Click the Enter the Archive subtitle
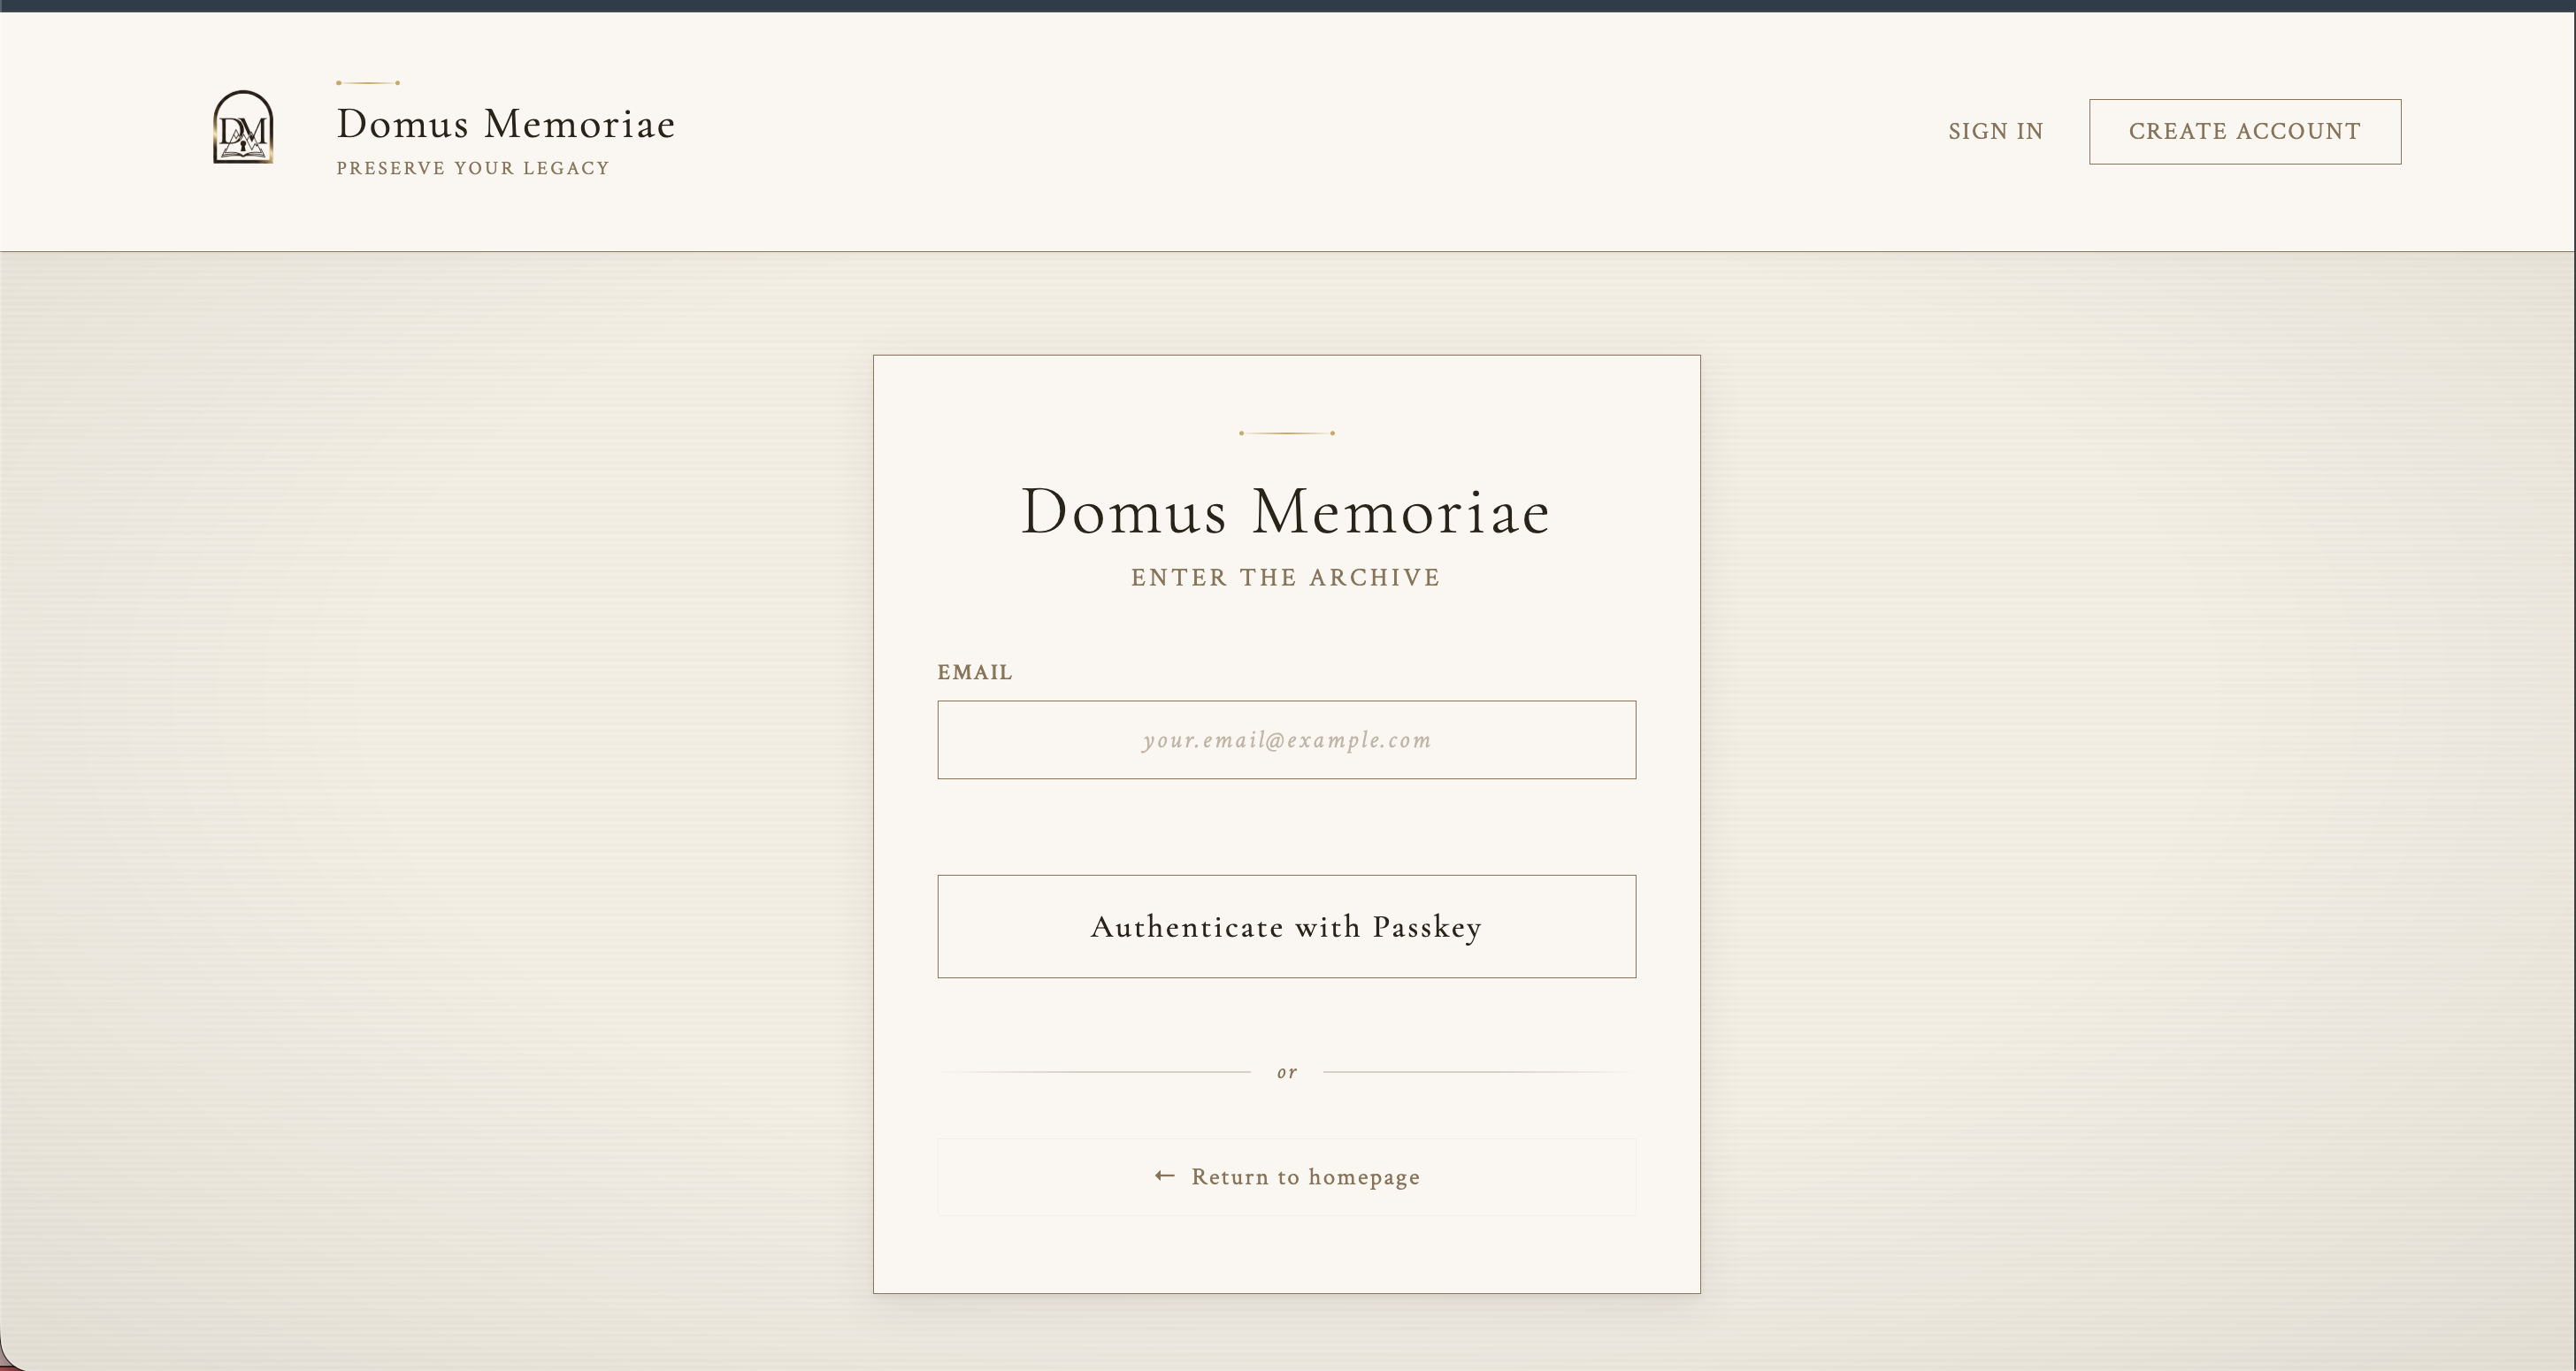 1286,578
